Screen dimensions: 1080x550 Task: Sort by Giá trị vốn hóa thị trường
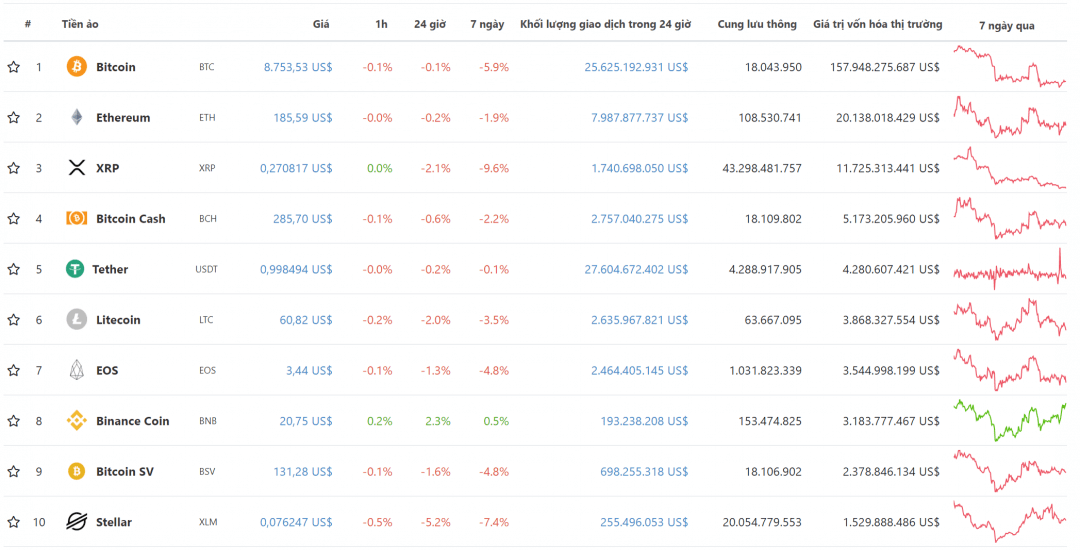878,24
